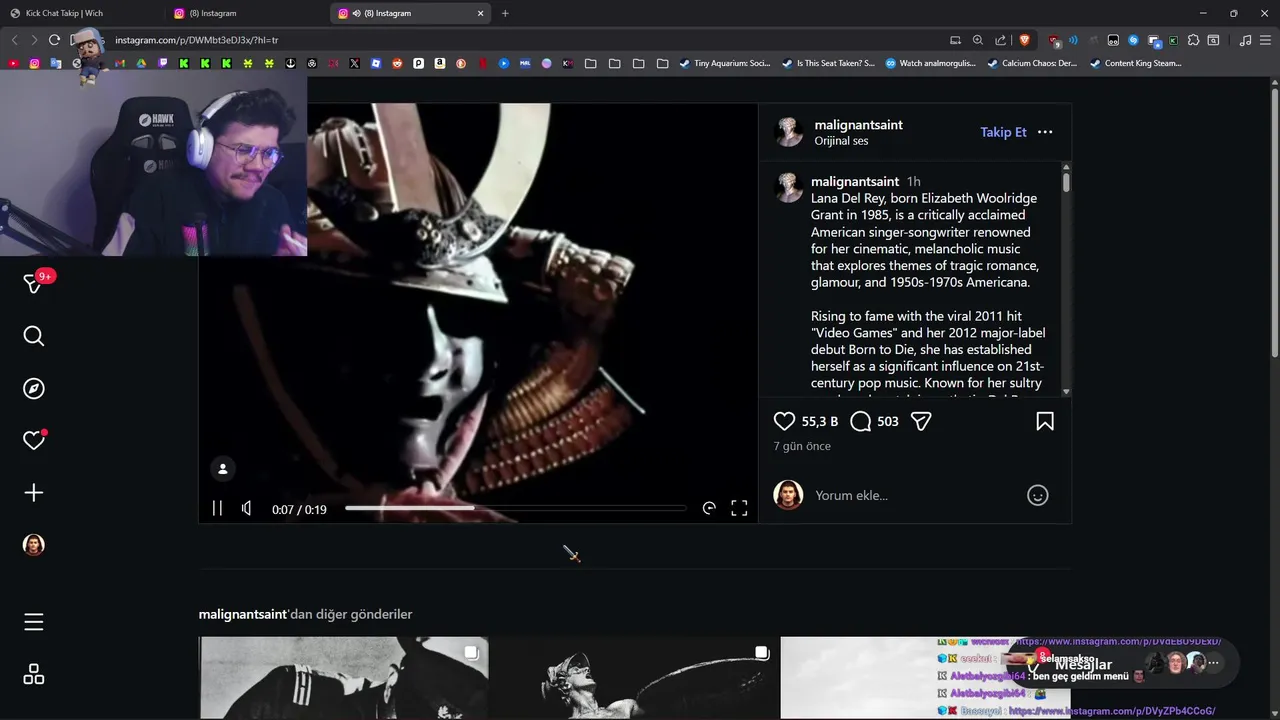This screenshot has height=720, width=1280.
Task: Click the Brave Shields lion icon
Action: click(x=1024, y=40)
